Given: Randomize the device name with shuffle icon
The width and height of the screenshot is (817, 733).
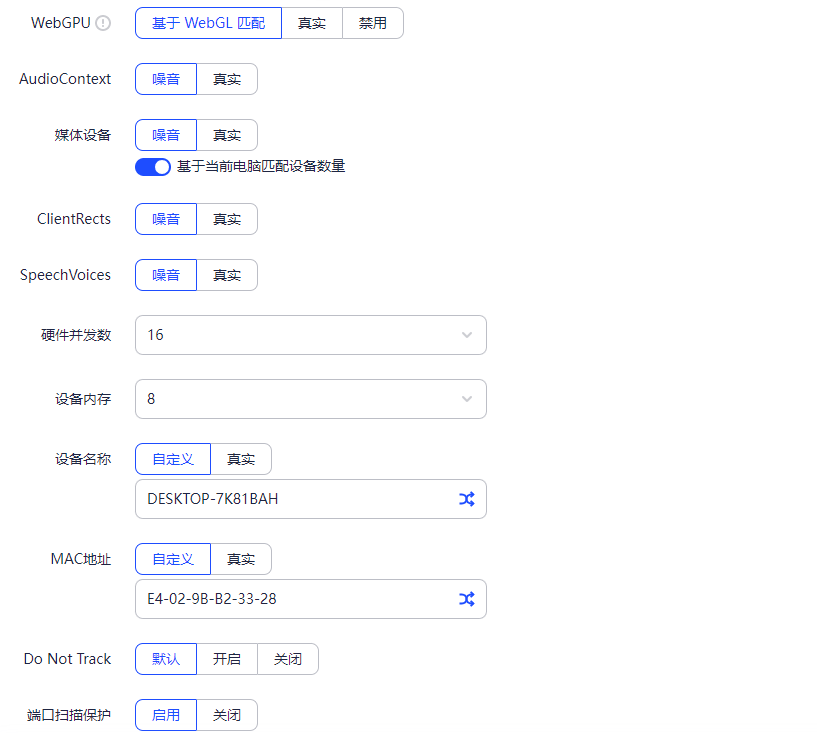Looking at the screenshot, I should click(x=467, y=499).
